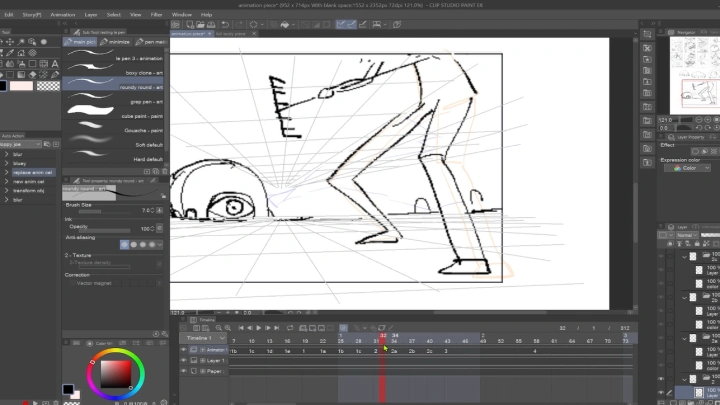Hide the Paper track eye icon
The height and width of the screenshot is (405, 720).
(184, 371)
